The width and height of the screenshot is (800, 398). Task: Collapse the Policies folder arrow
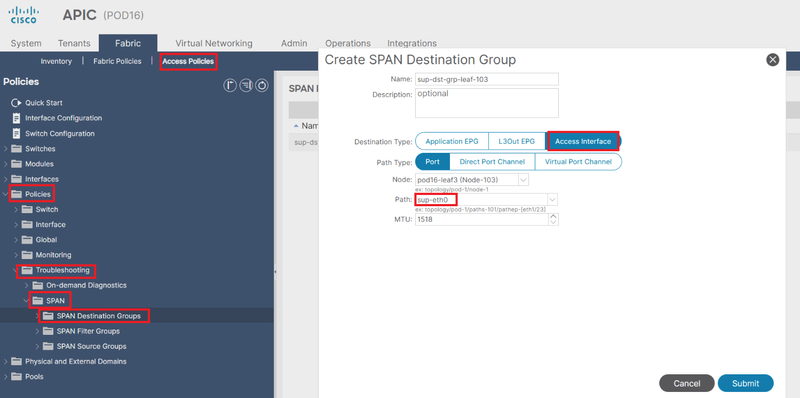coord(6,194)
